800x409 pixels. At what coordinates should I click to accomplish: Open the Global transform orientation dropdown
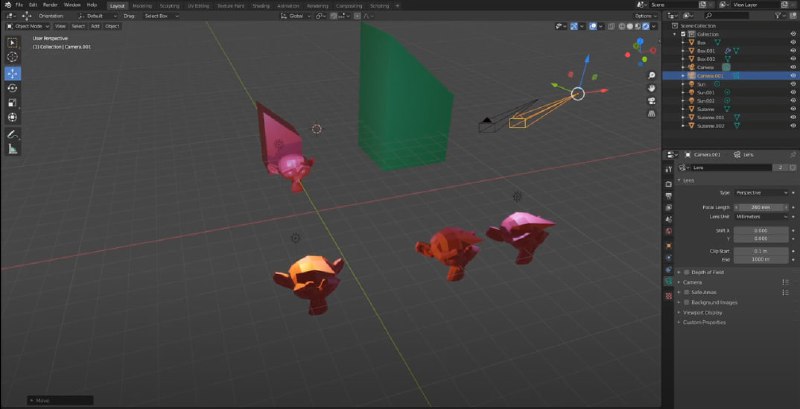click(x=296, y=16)
